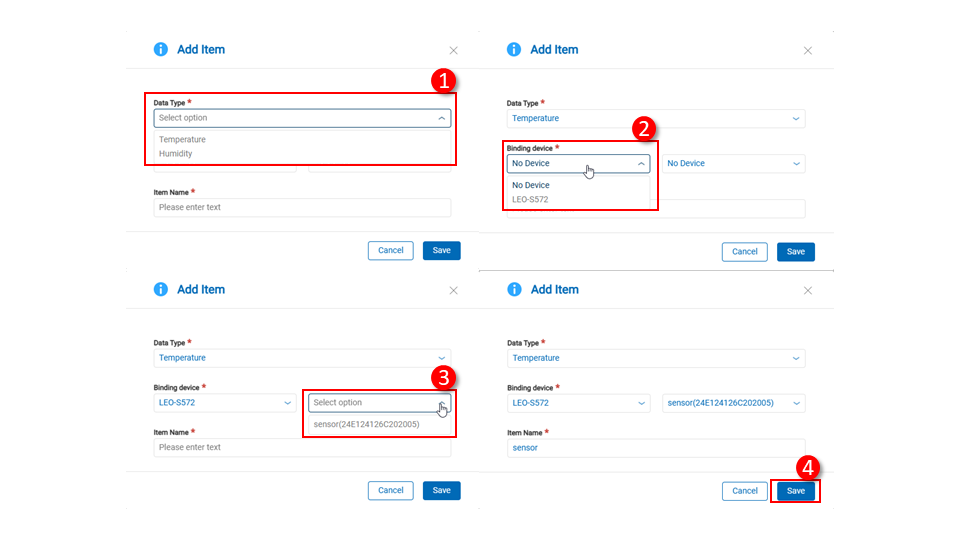960x540 pixels.
Task: Click the red step 1 badge
Action: 443,81
